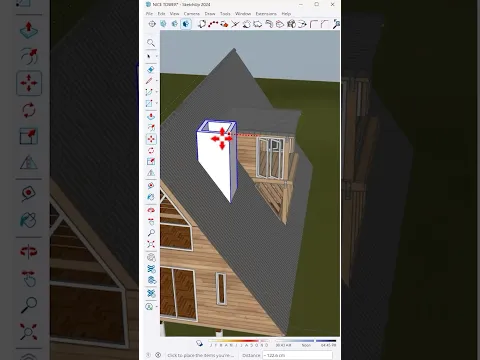Image resolution: width=480 pixels, height=360 pixels.
Task: Adjust the shadow time-of-day slider
Action: pos(306,341)
